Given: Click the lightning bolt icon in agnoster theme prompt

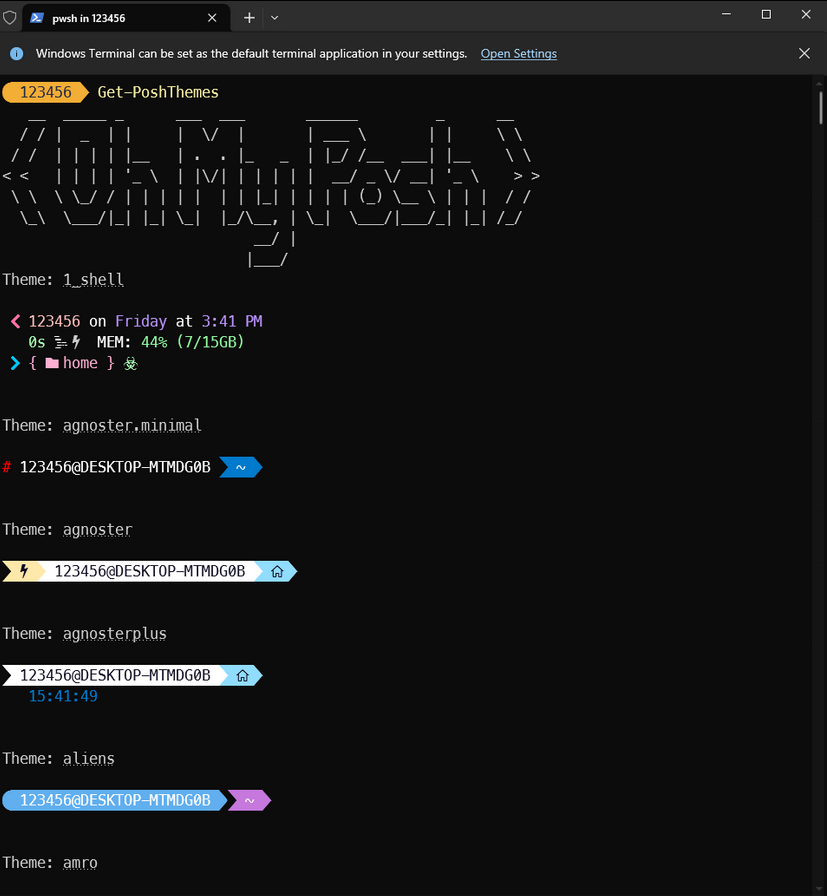Looking at the screenshot, I should pyautogui.click(x=22, y=571).
